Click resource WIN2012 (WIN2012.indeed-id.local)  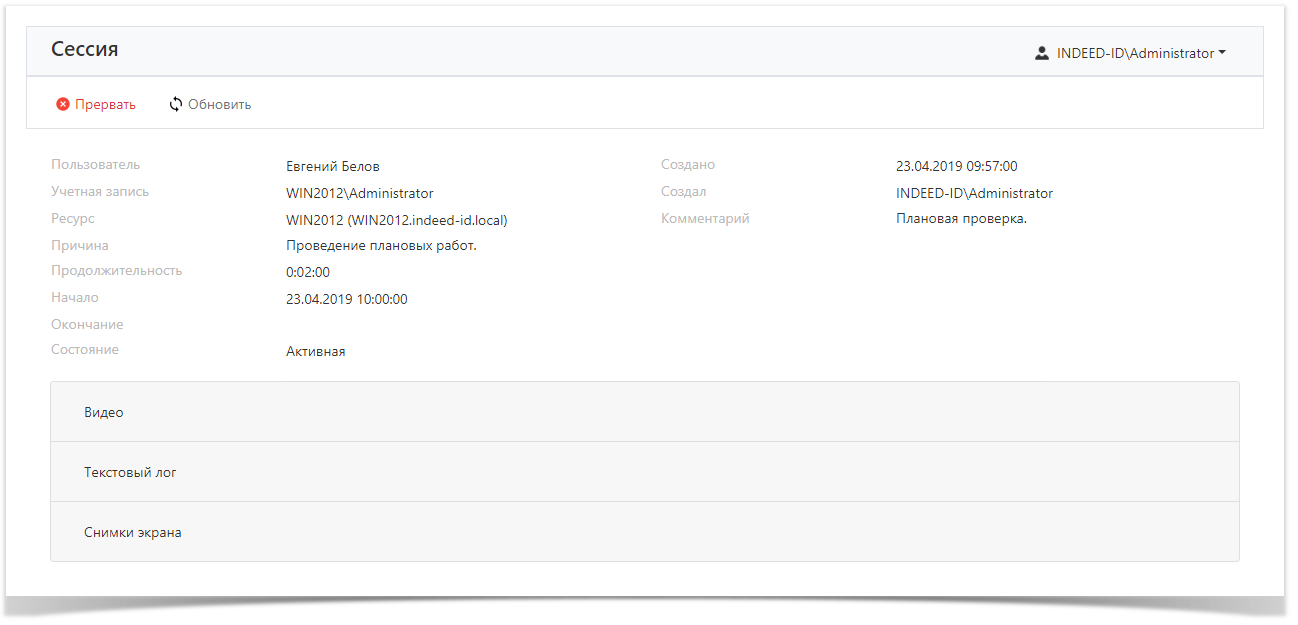(403, 220)
